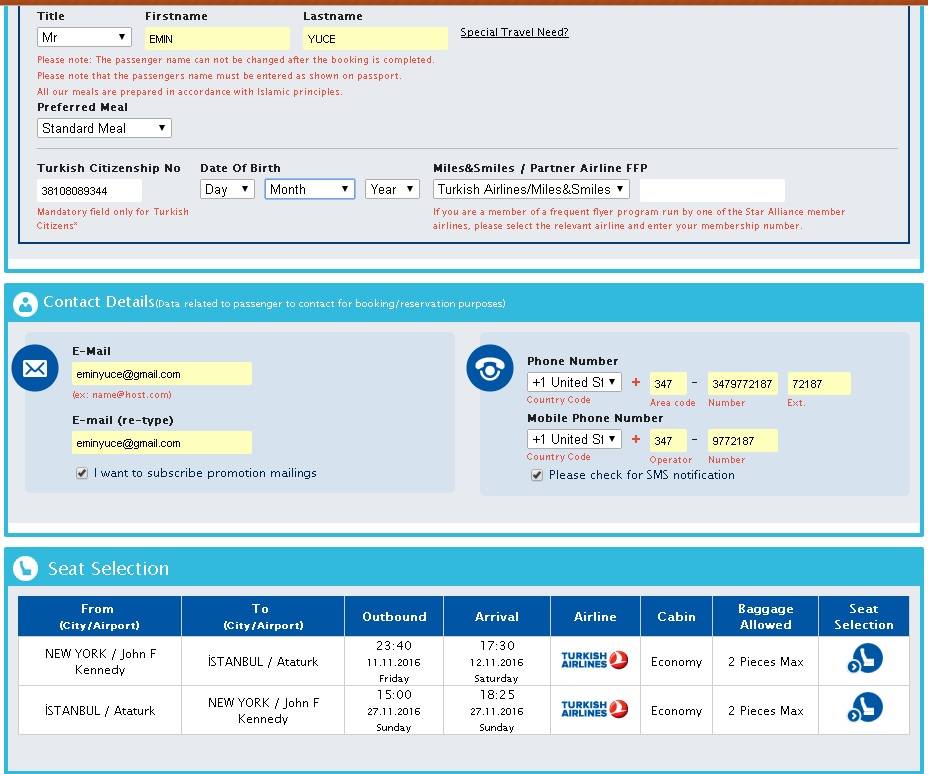Open the birth Day dropdown

pyautogui.click(x=227, y=189)
